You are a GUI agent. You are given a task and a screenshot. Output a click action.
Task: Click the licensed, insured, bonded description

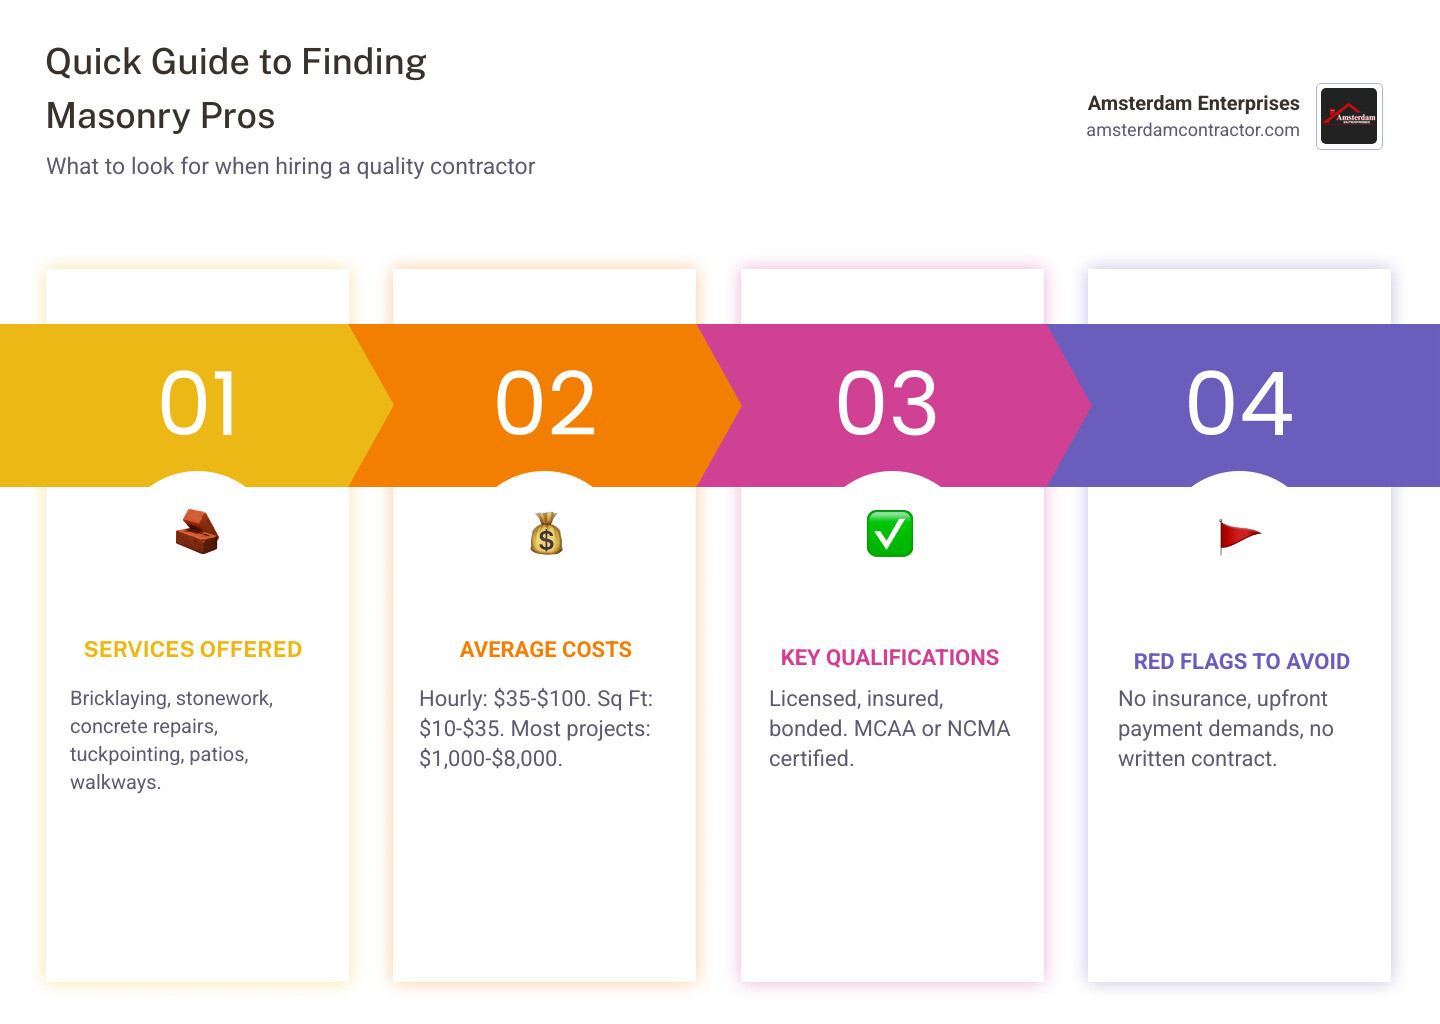click(889, 728)
